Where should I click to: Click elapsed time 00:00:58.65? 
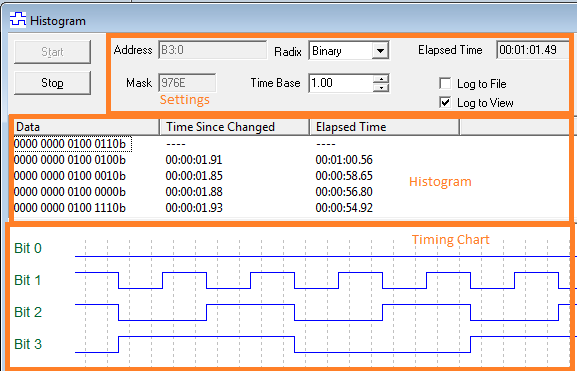[x=344, y=176]
